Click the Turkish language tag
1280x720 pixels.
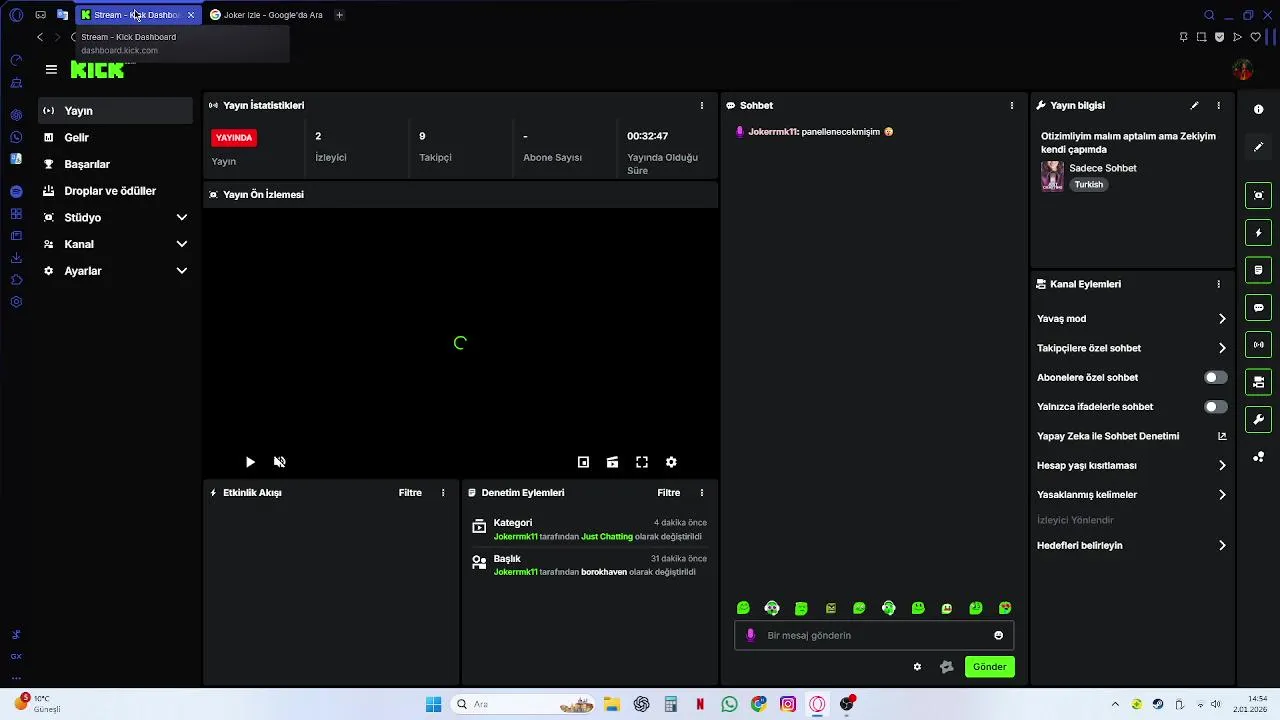click(1089, 185)
